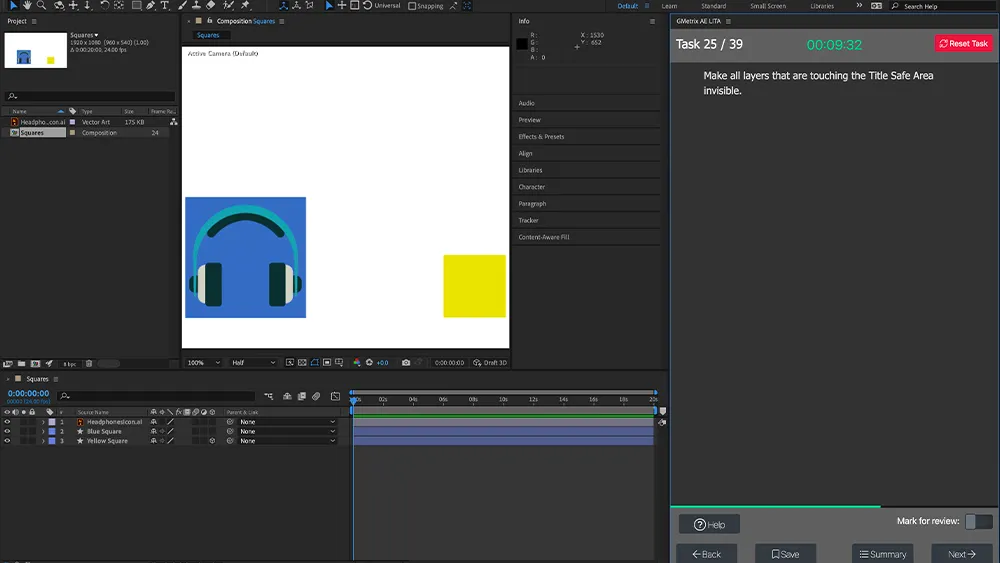The width and height of the screenshot is (1000, 563).
Task: Toggle Mark for review switch
Action: [x=978, y=521]
